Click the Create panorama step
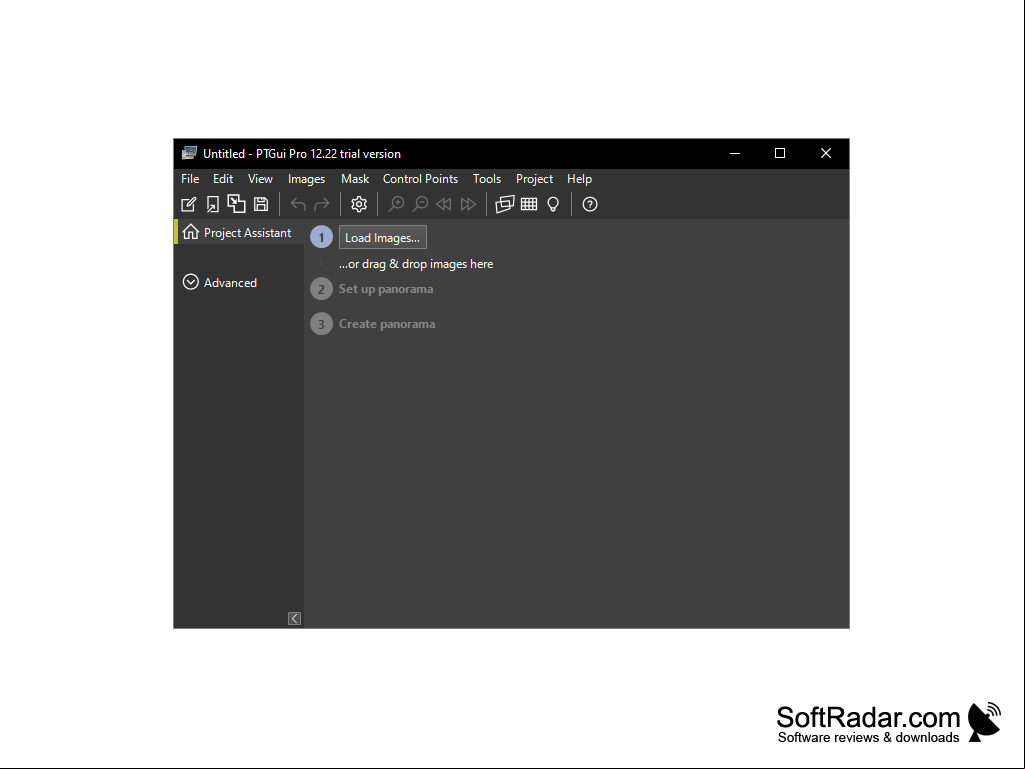Screen dimensions: 1025x769 [x=387, y=324]
